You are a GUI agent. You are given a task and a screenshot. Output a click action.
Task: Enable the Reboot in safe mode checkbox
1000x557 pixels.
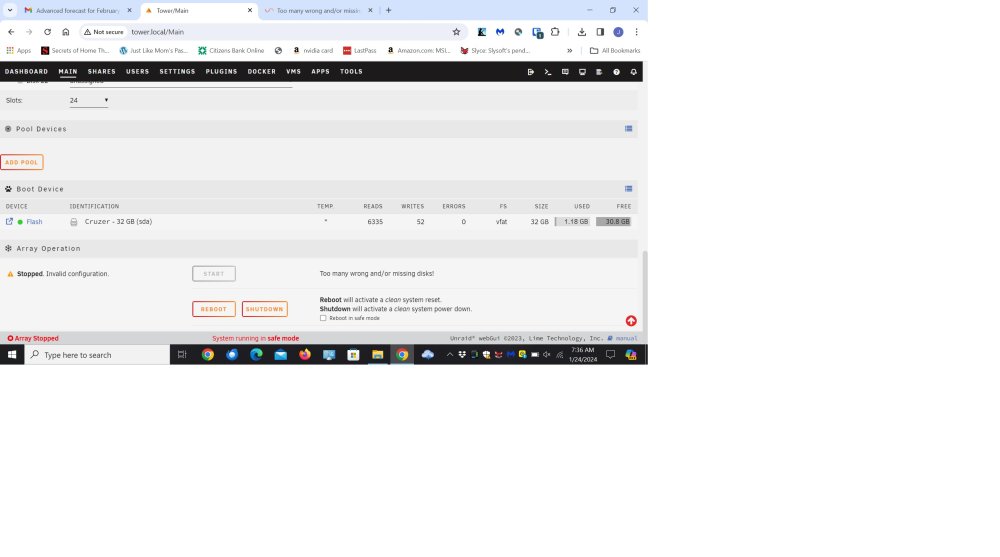pos(323,318)
